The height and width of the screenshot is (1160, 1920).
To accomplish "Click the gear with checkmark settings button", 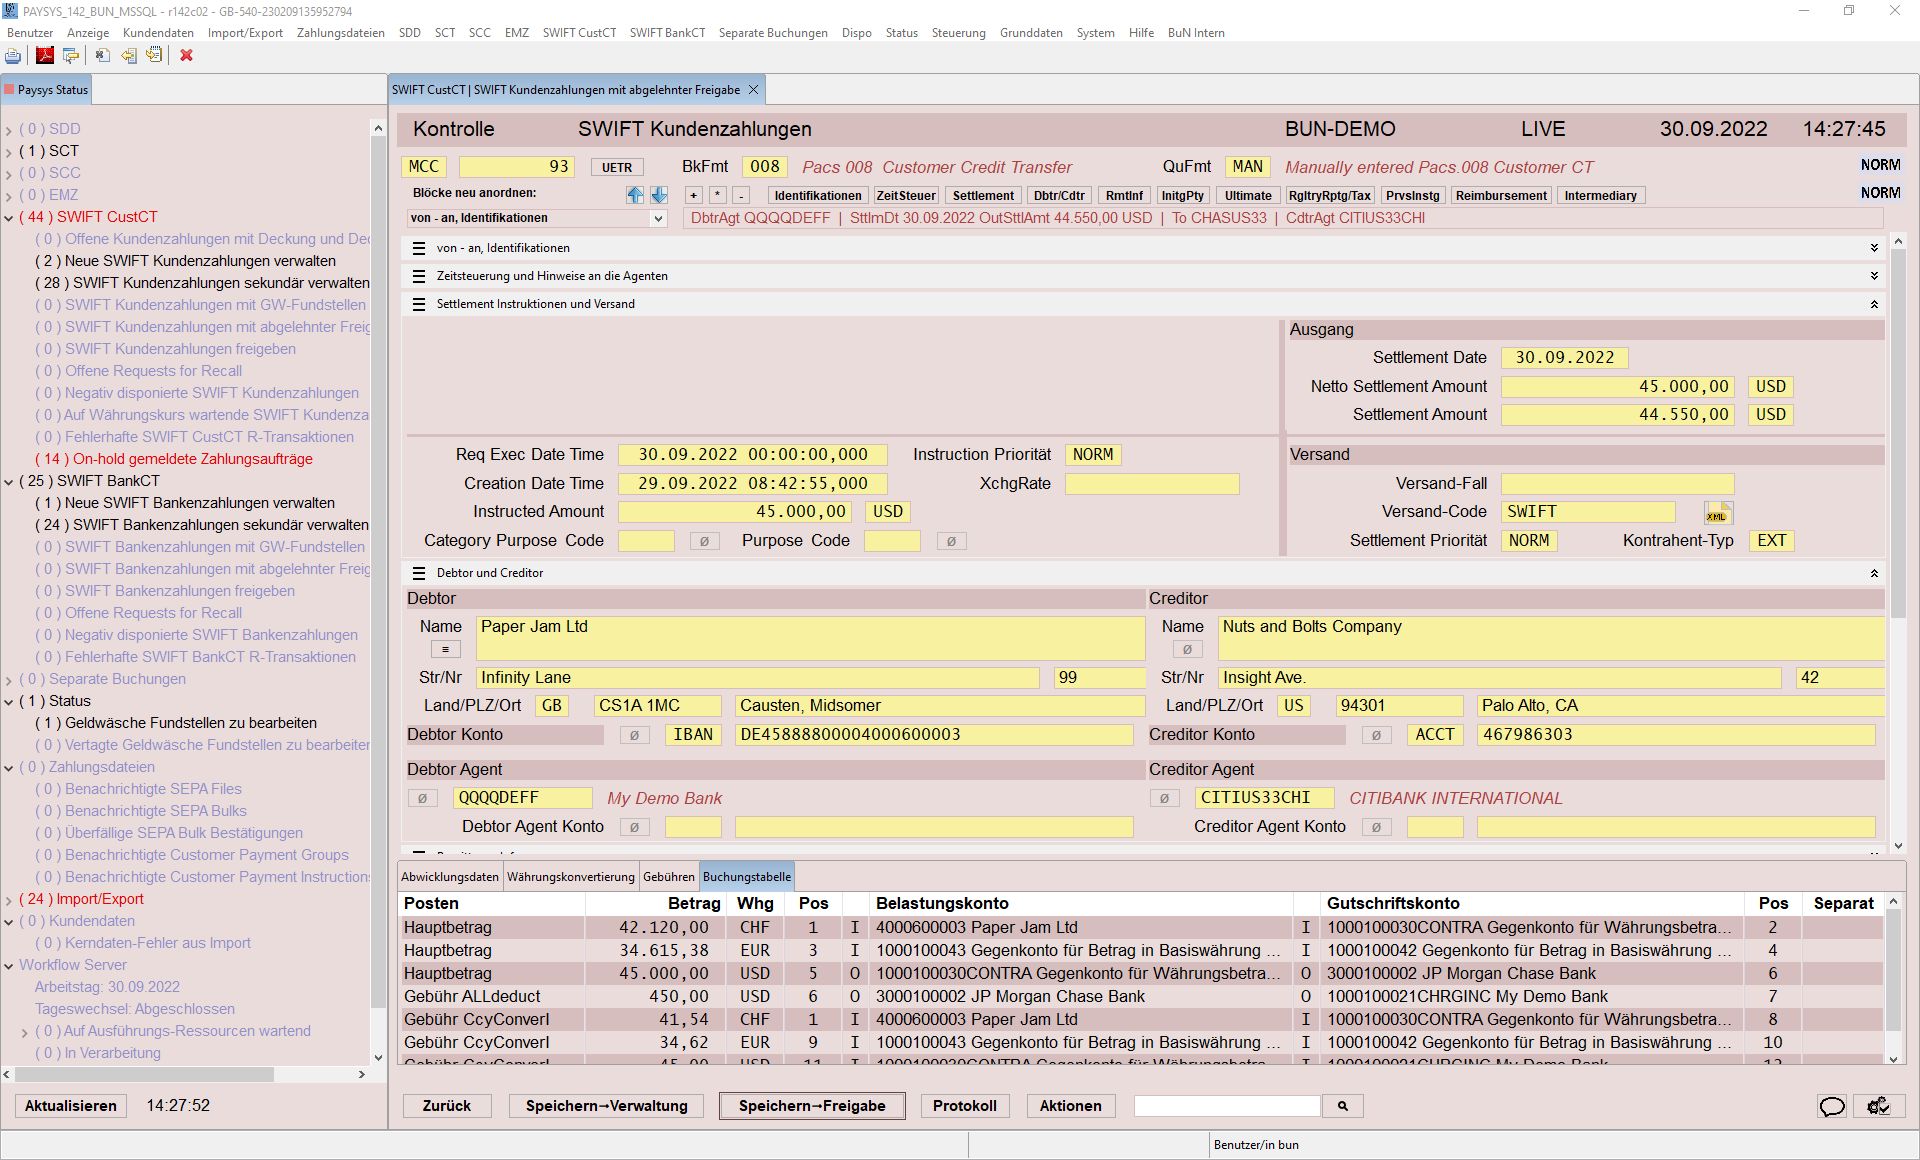I will point(1878,1106).
